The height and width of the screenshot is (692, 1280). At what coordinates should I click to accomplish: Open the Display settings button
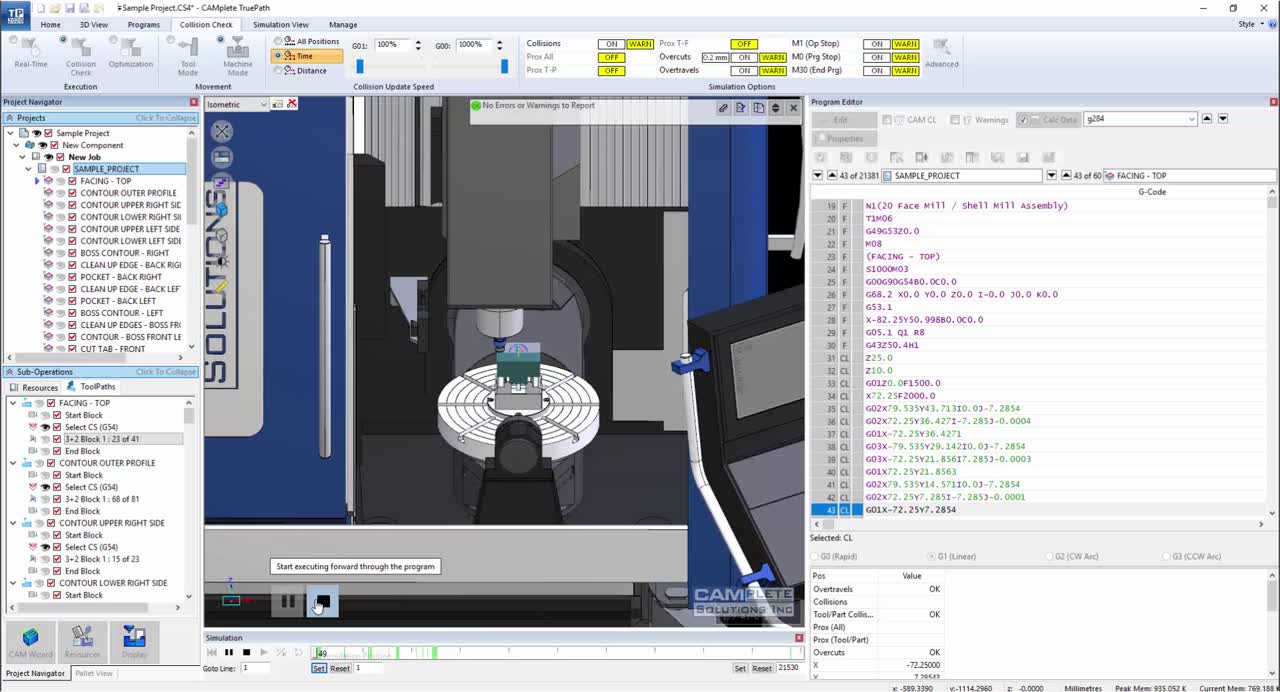(134, 642)
